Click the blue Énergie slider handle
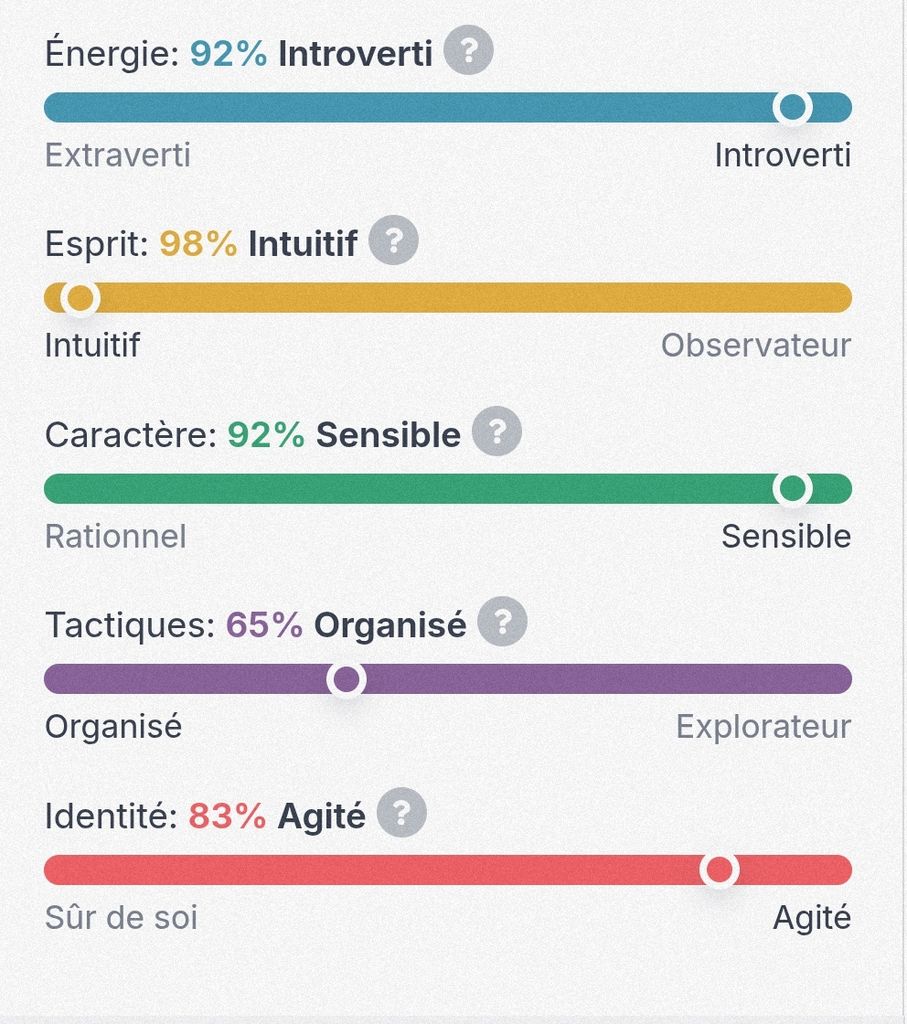This screenshot has width=907, height=1024. pos(792,107)
